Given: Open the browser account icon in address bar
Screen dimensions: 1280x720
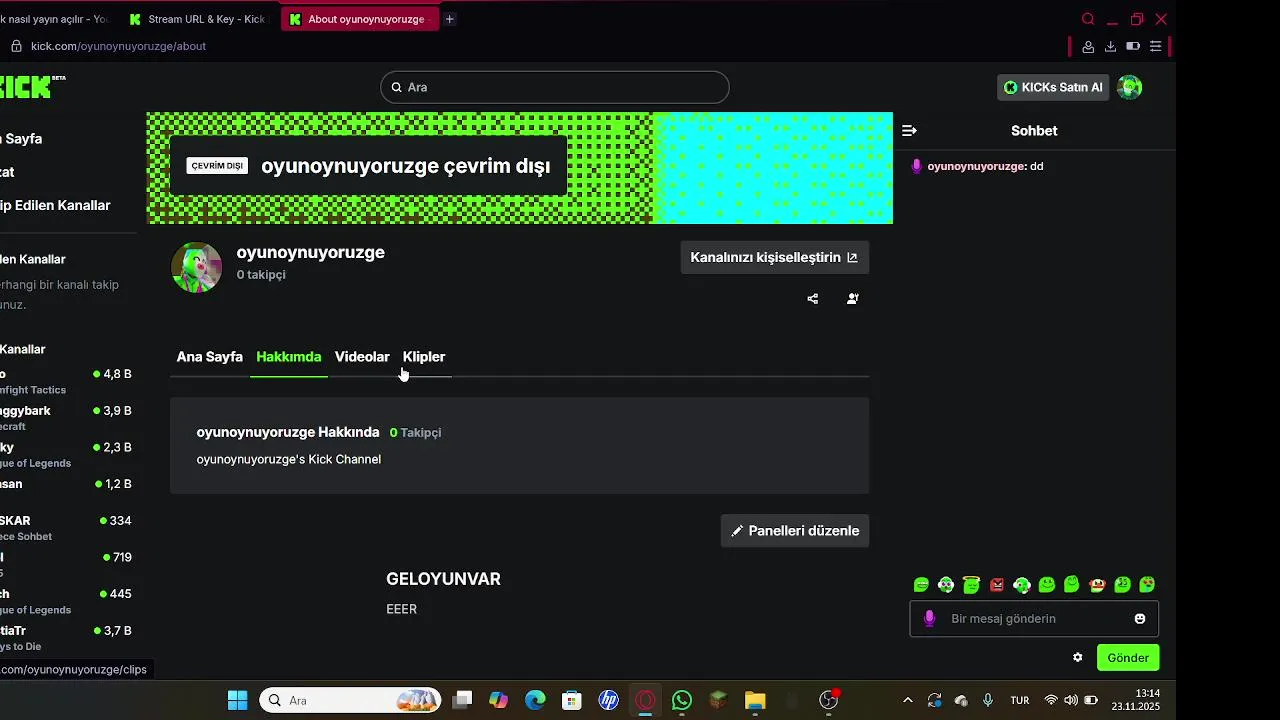Looking at the screenshot, I should pos(1088,47).
